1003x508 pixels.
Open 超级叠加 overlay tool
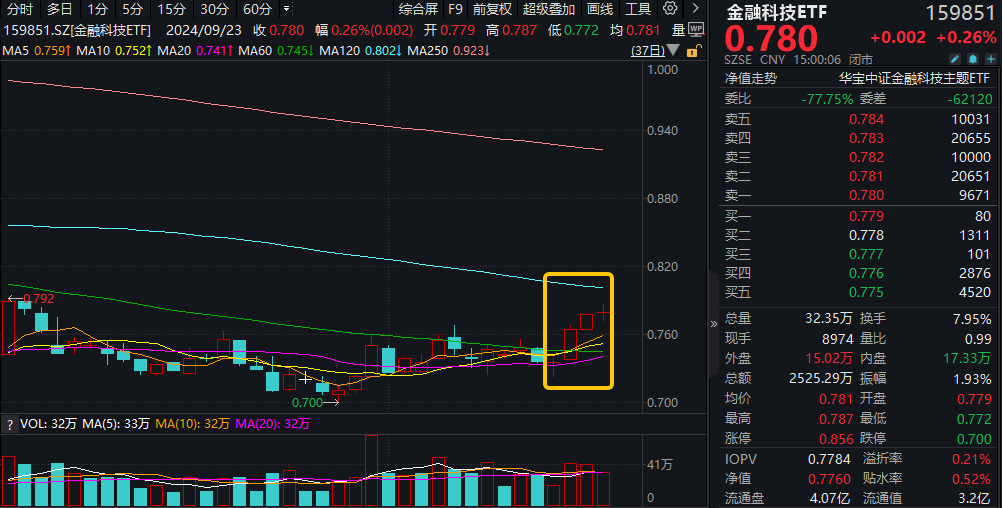tap(549, 9)
